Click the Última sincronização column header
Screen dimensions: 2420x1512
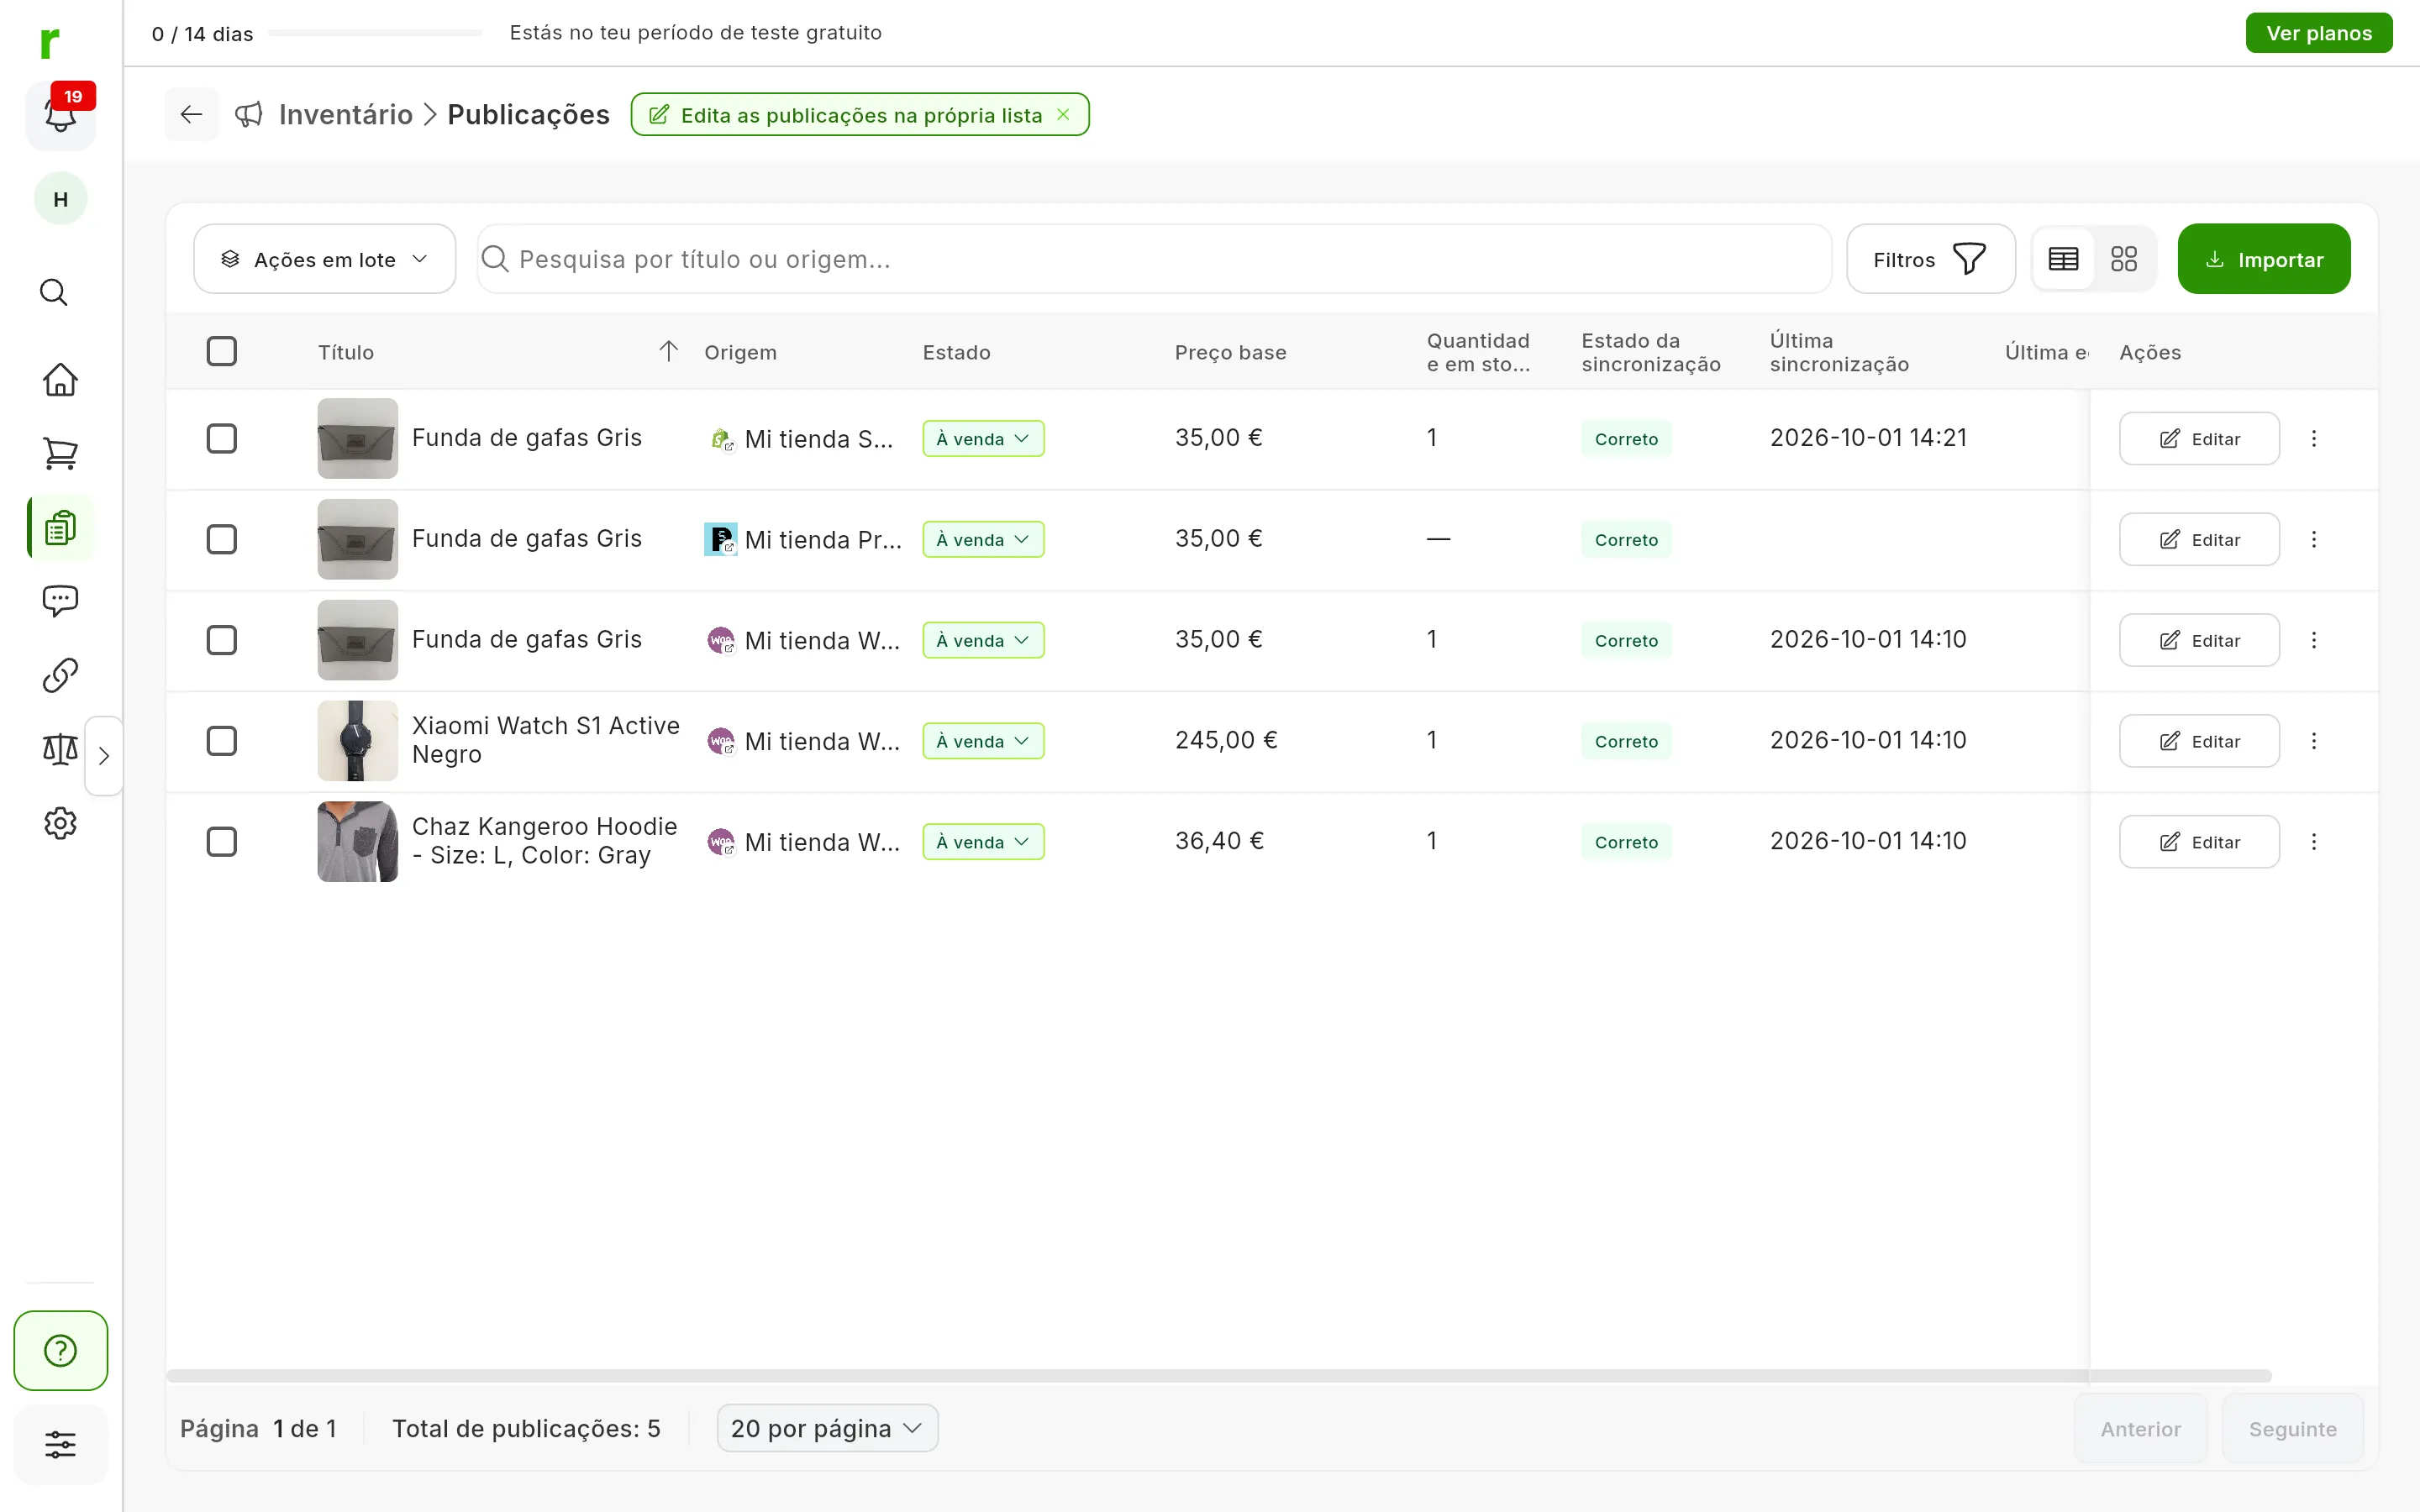(x=1839, y=352)
